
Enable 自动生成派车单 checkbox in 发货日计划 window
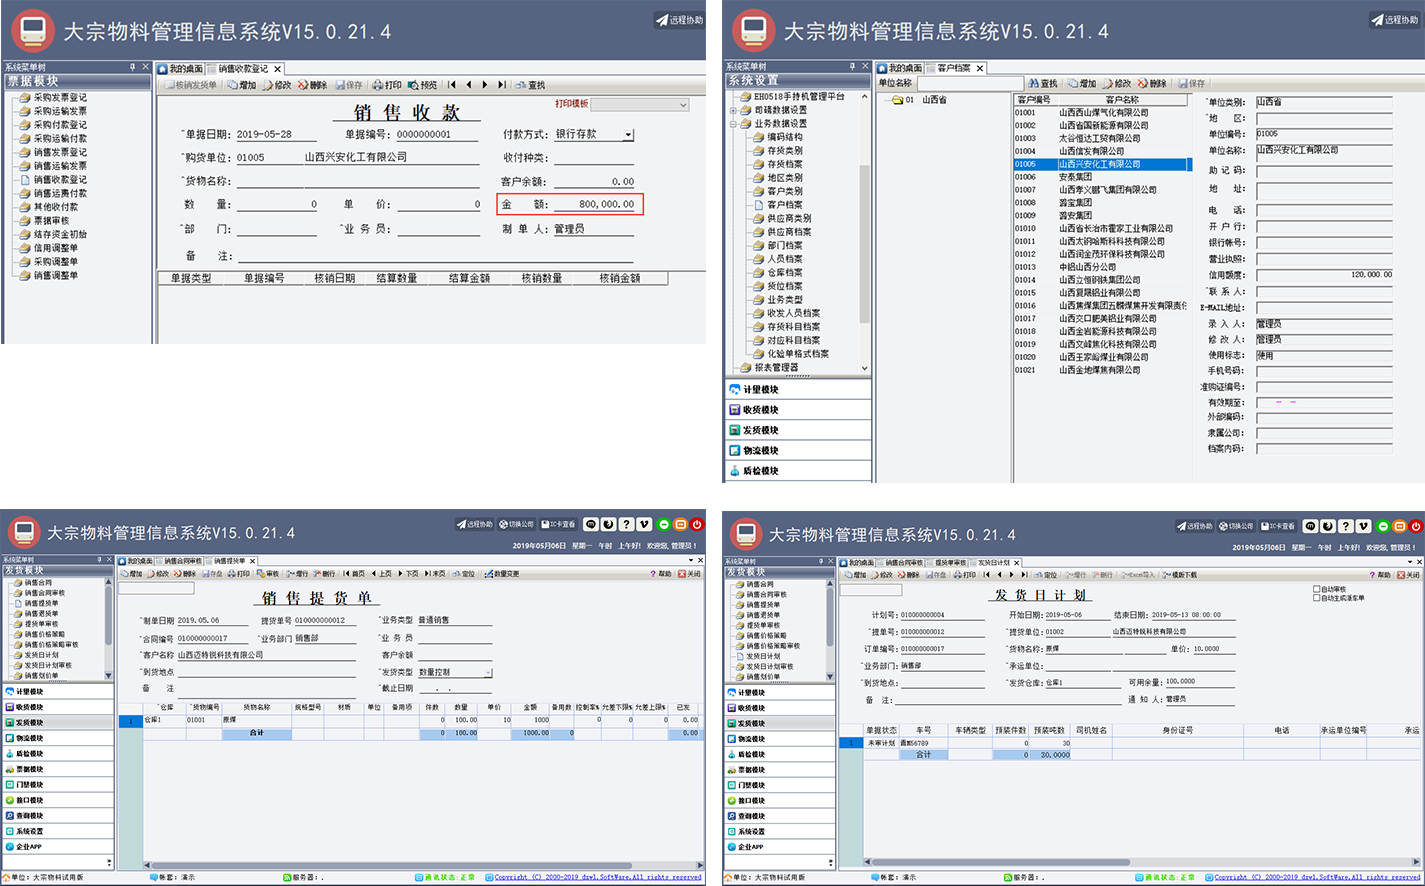[x=1316, y=598]
